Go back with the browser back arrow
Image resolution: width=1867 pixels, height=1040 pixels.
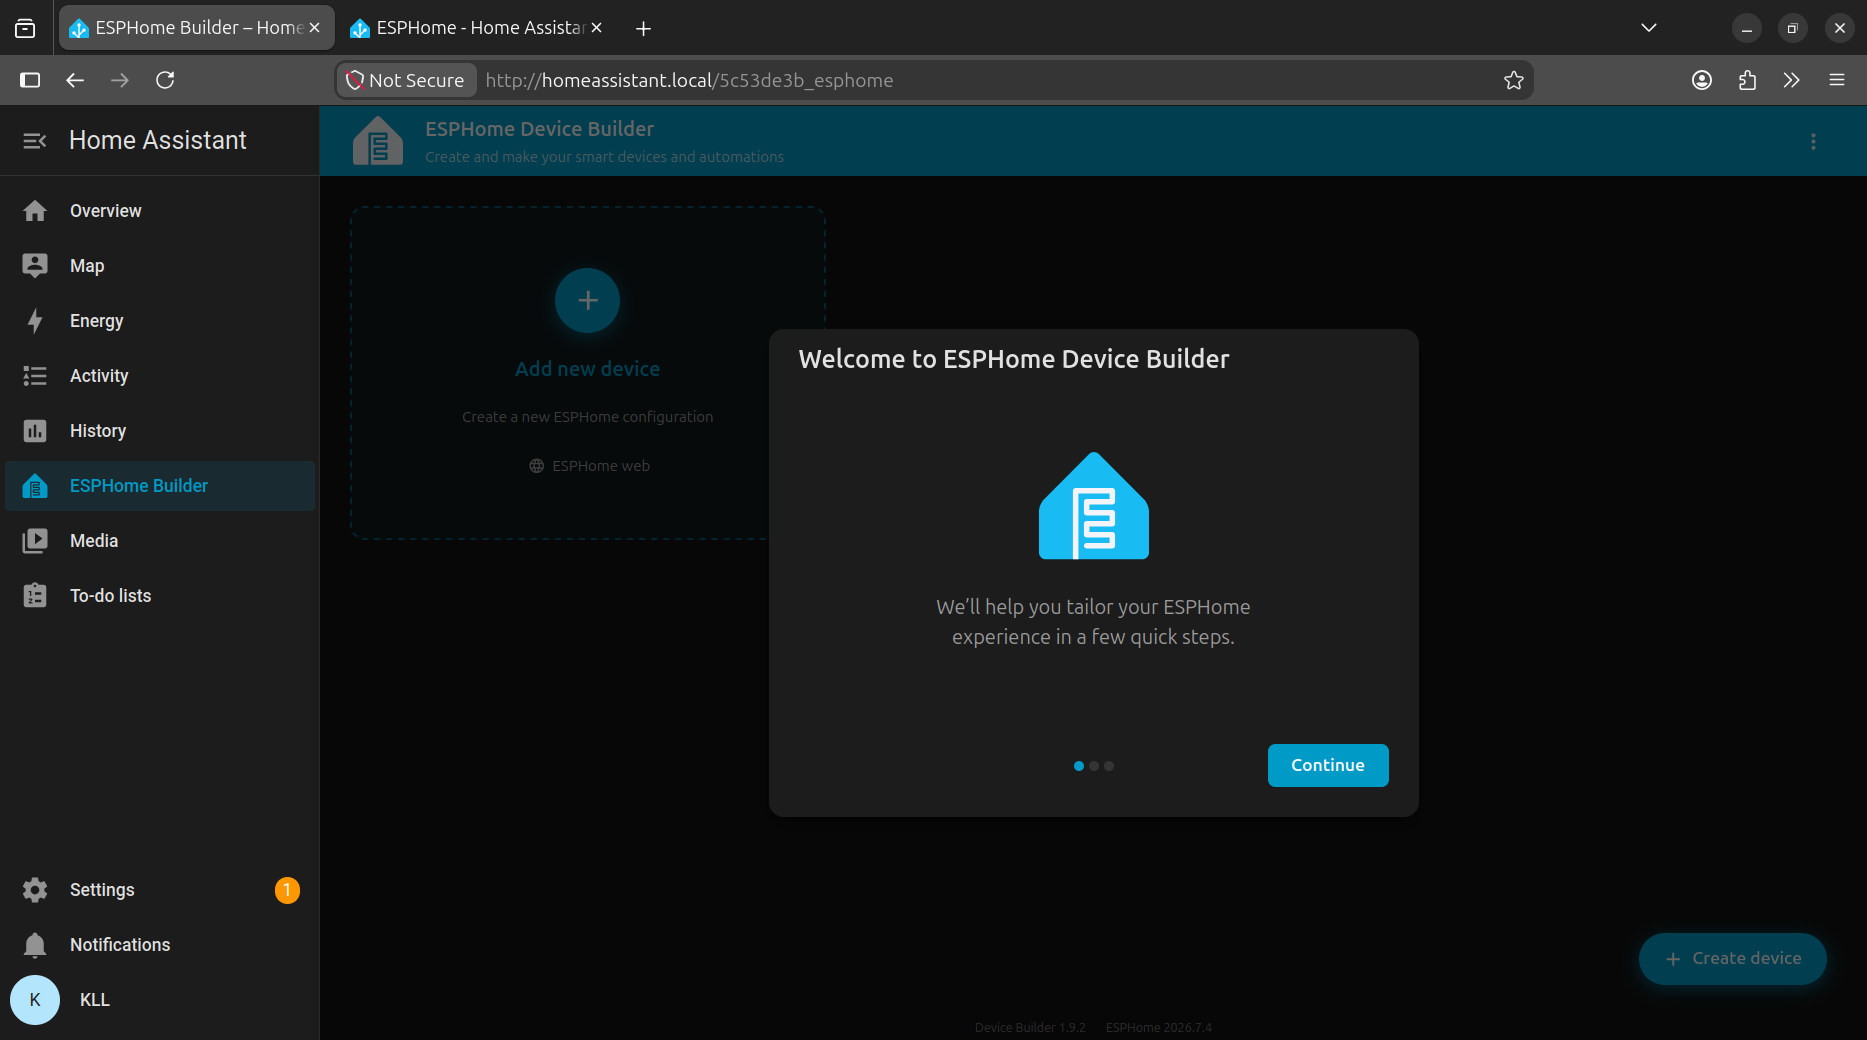75,80
